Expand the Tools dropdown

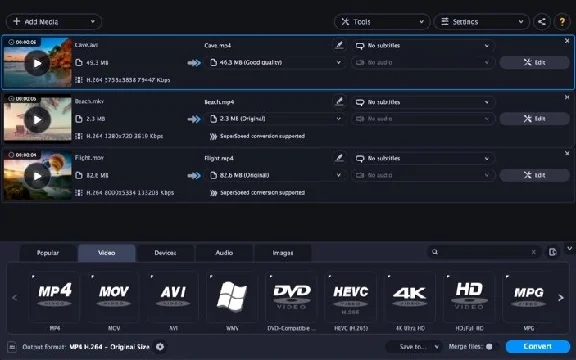[382, 22]
